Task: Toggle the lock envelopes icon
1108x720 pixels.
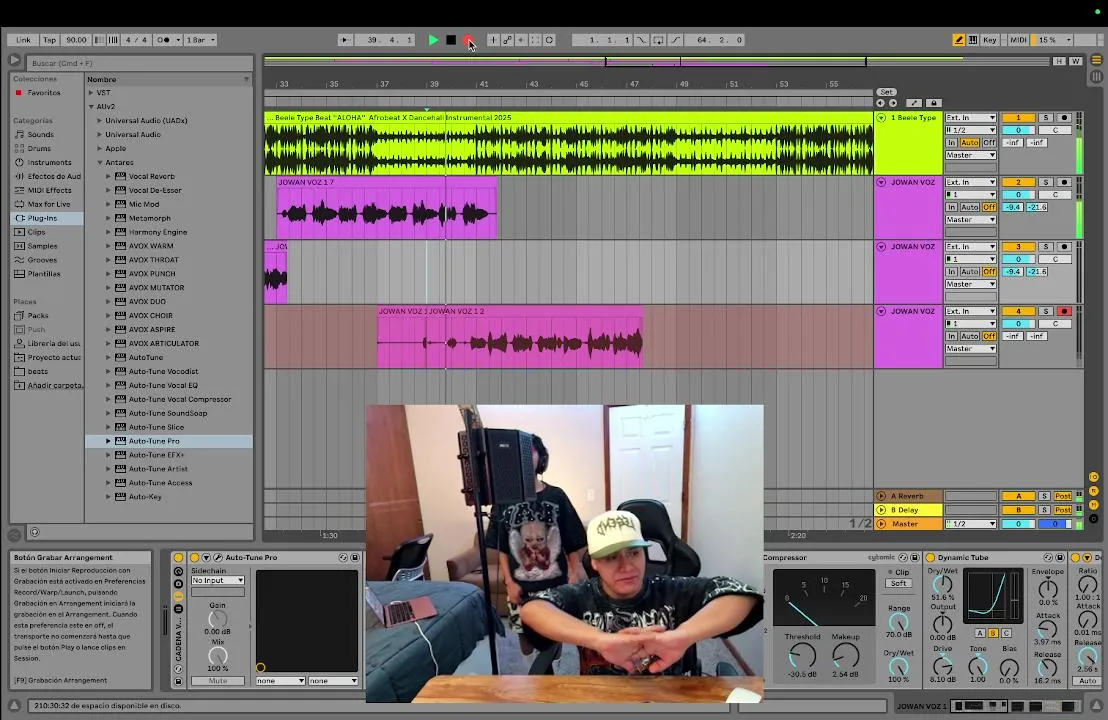Action: click(933, 103)
